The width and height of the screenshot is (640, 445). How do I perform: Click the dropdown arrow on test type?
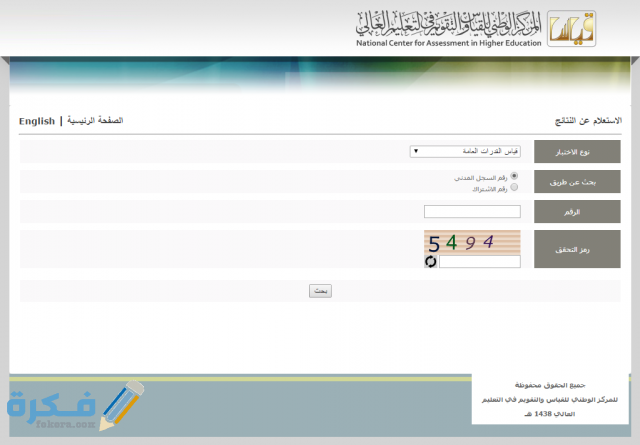pyautogui.click(x=416, y=151)
